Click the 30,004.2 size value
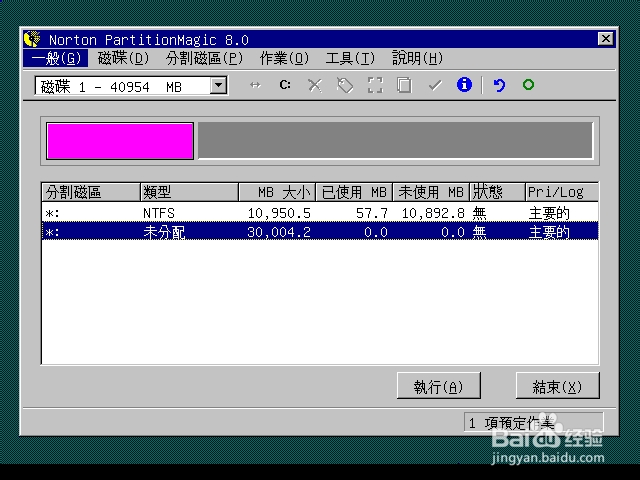The height and width of the screenshot is (480, 640). 279,232
